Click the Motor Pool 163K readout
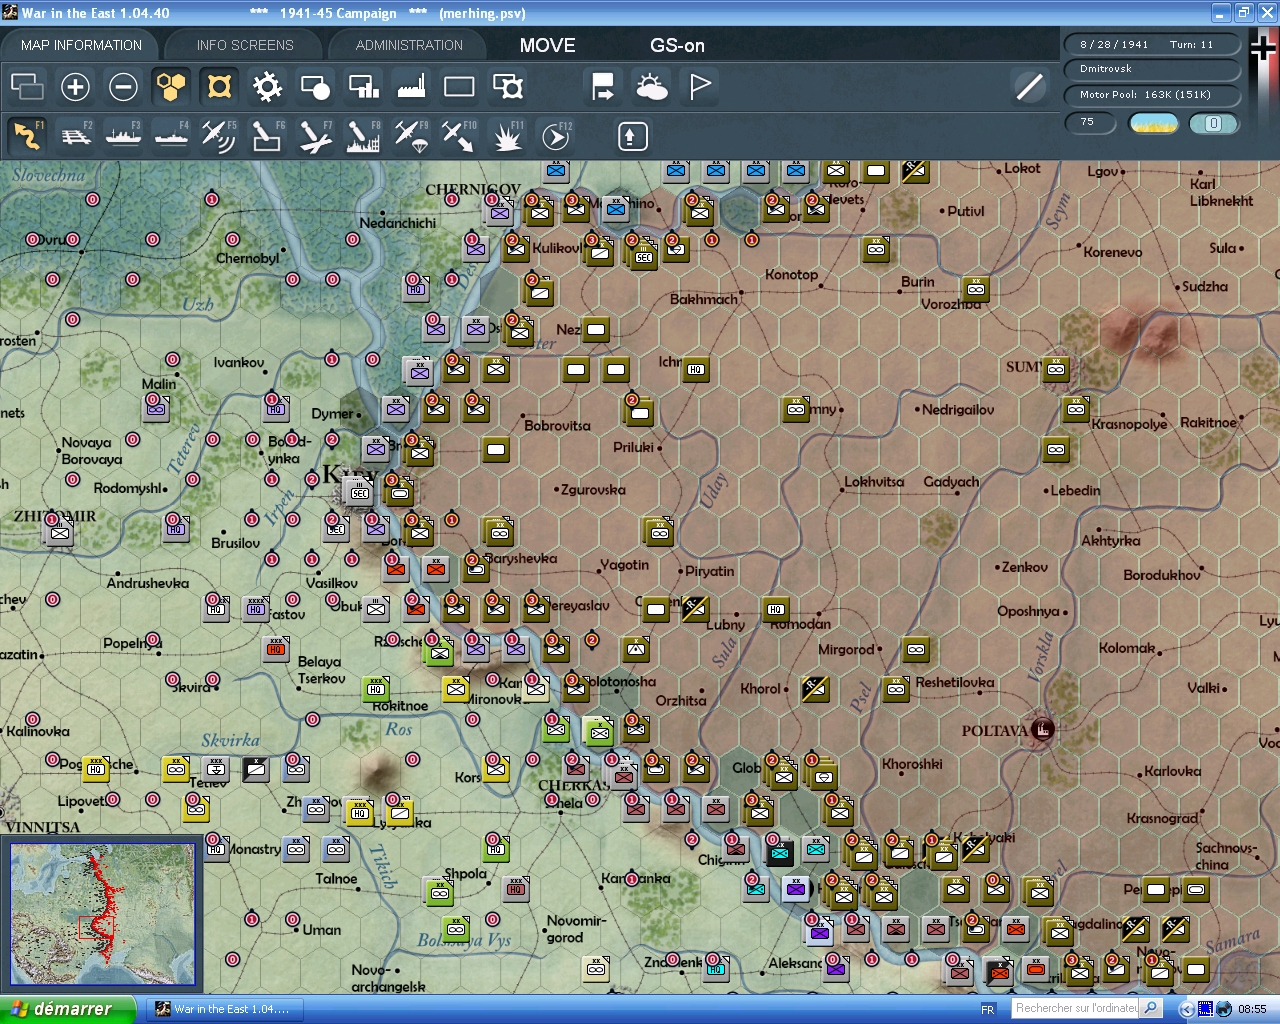Image resolution: width=1280 pixels, height=1024 pixels. [1151, 95]
